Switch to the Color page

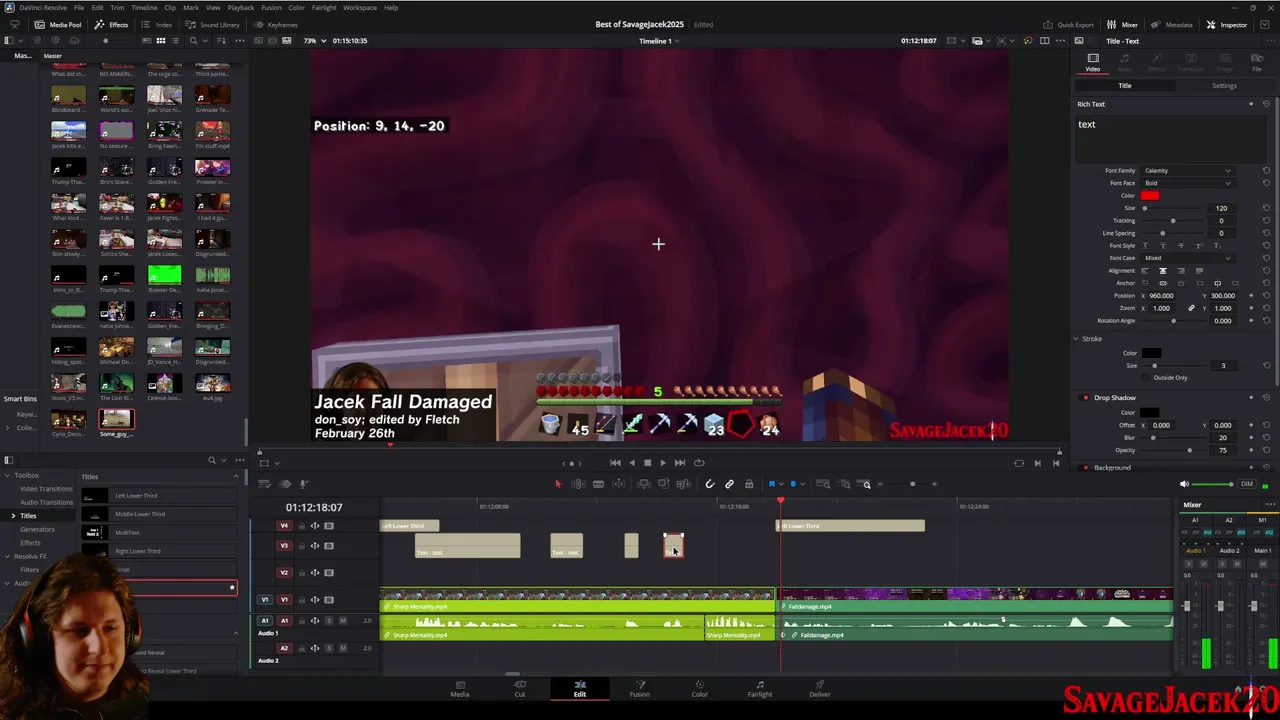(700, 689)
